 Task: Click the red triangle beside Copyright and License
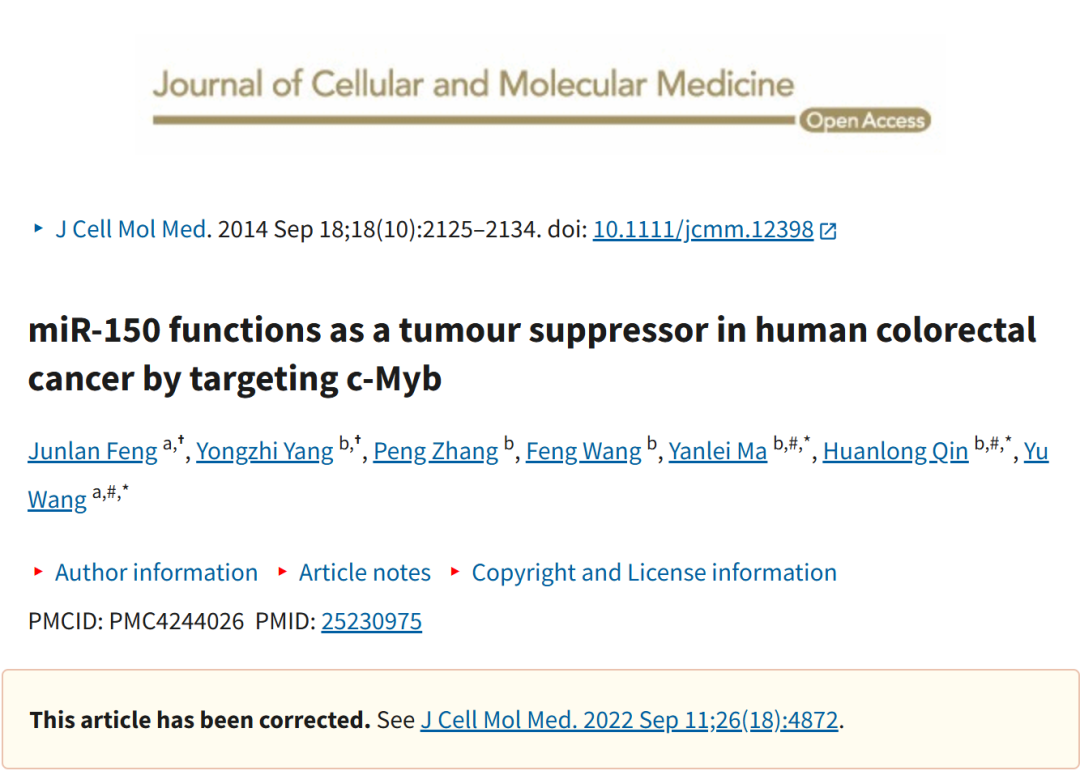click(x=455, y=571)
